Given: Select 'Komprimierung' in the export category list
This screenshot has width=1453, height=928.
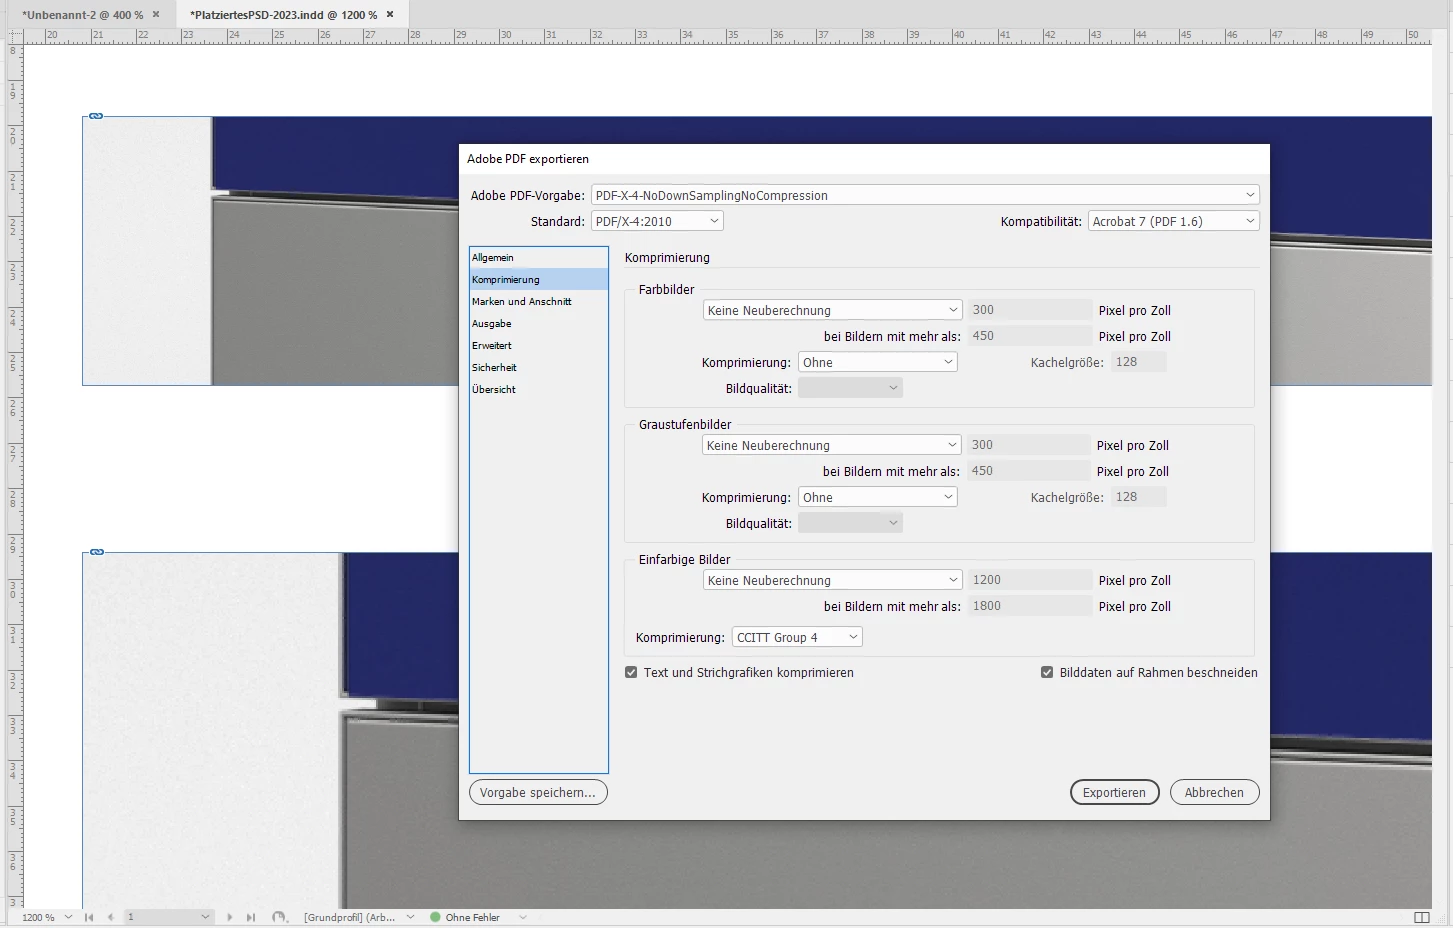Looking at the screenshot, I should (538, 280).
